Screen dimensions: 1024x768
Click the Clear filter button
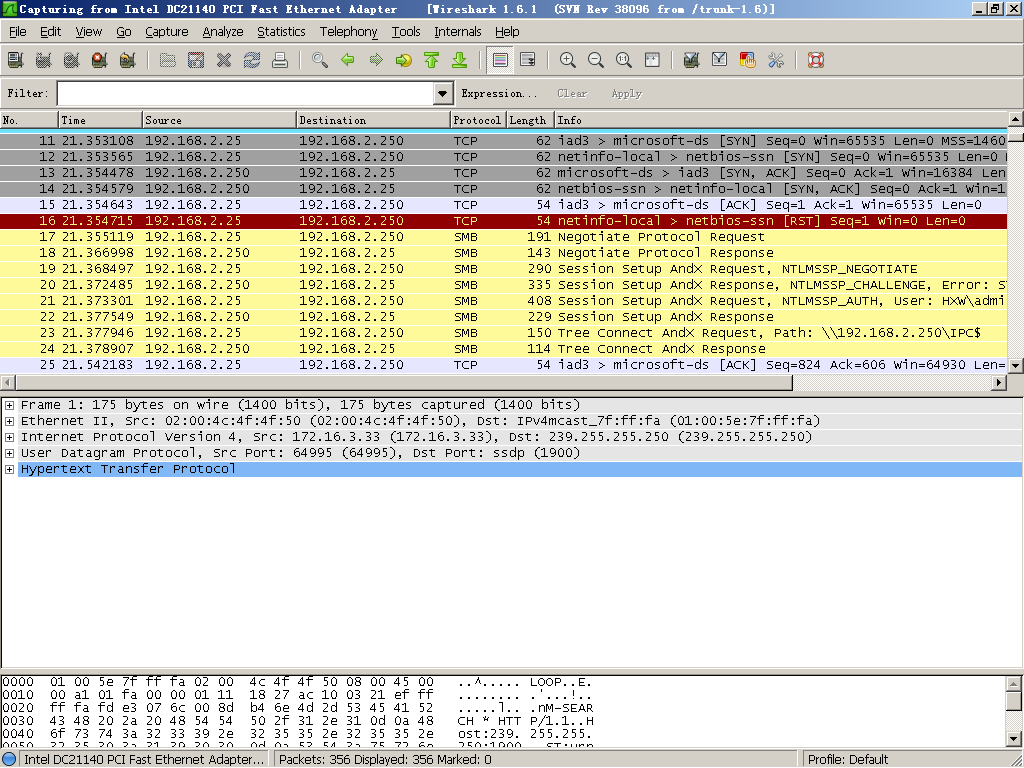tap(572, 93)
